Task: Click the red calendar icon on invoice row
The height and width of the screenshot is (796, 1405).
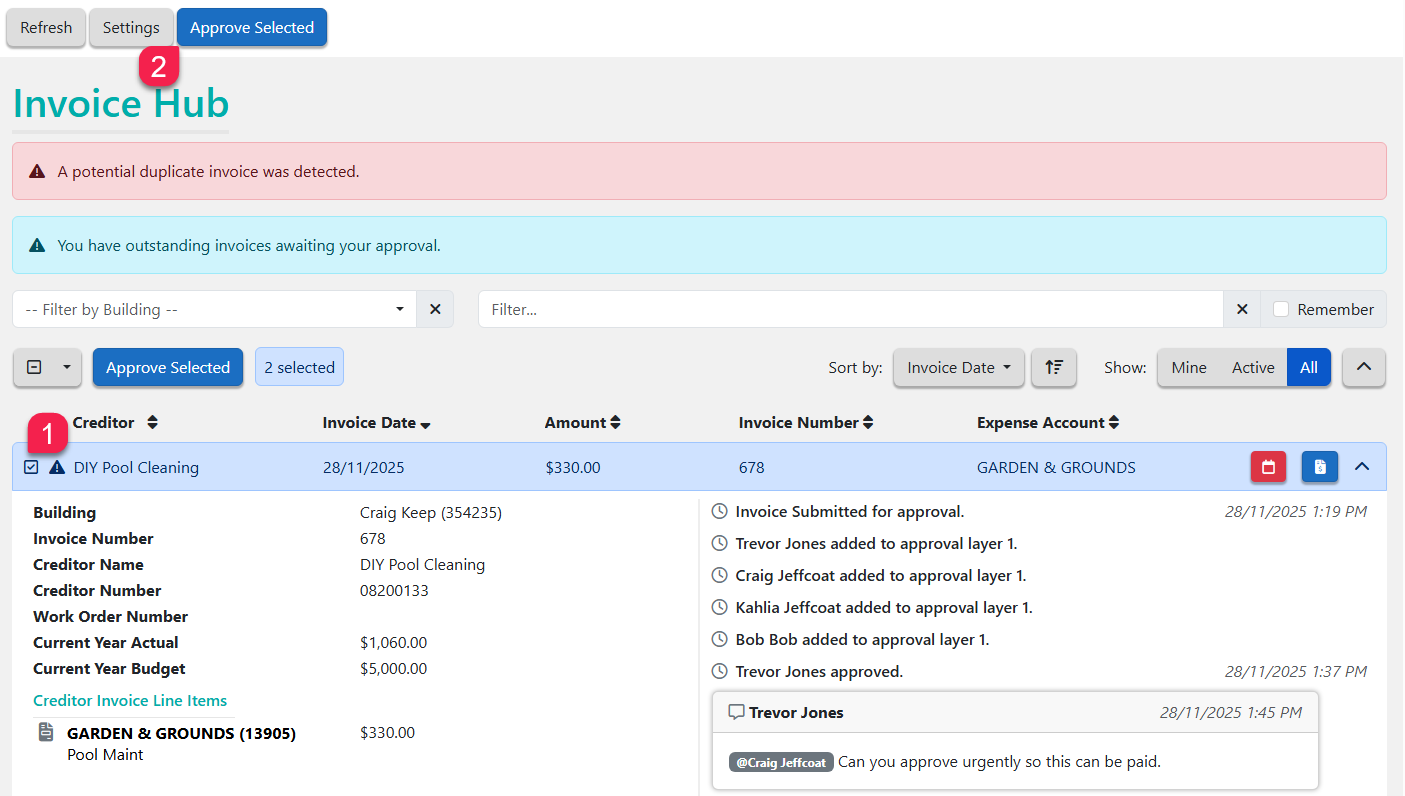Action: tap(1268, 467)
